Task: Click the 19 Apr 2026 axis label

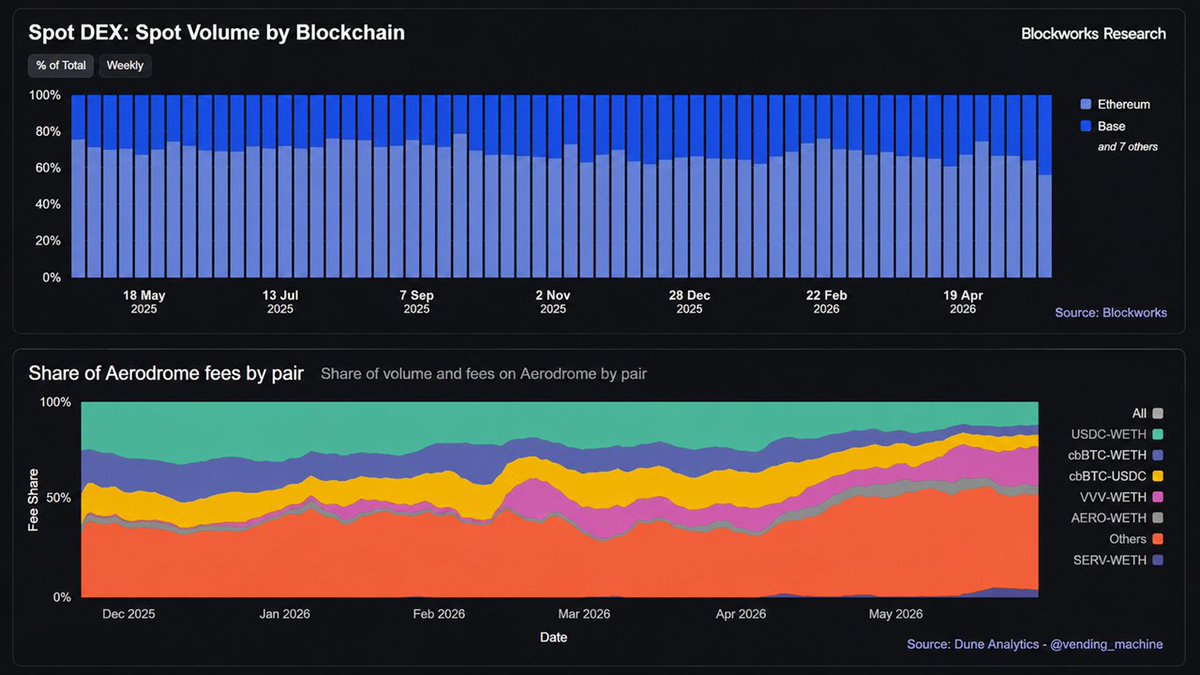Action: click(x=962, y=302)
